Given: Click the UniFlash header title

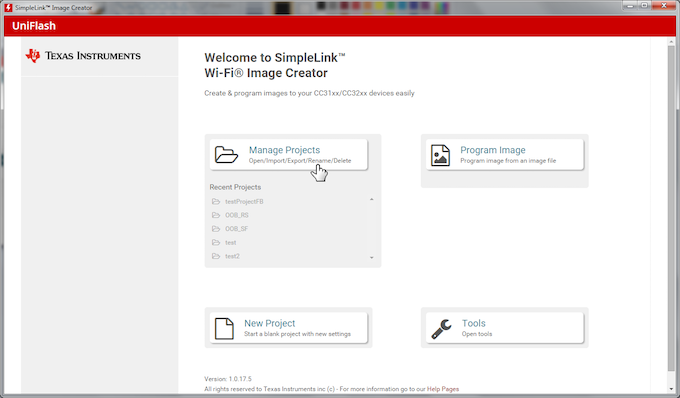Looking at the screenshot, I should (x=34, y=26).
